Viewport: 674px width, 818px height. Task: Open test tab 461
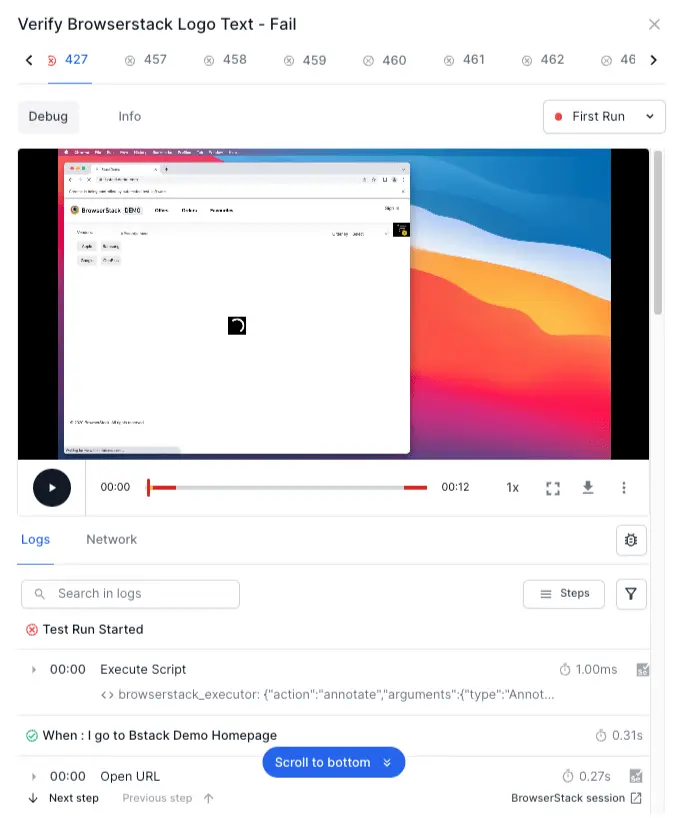(464, 60)
